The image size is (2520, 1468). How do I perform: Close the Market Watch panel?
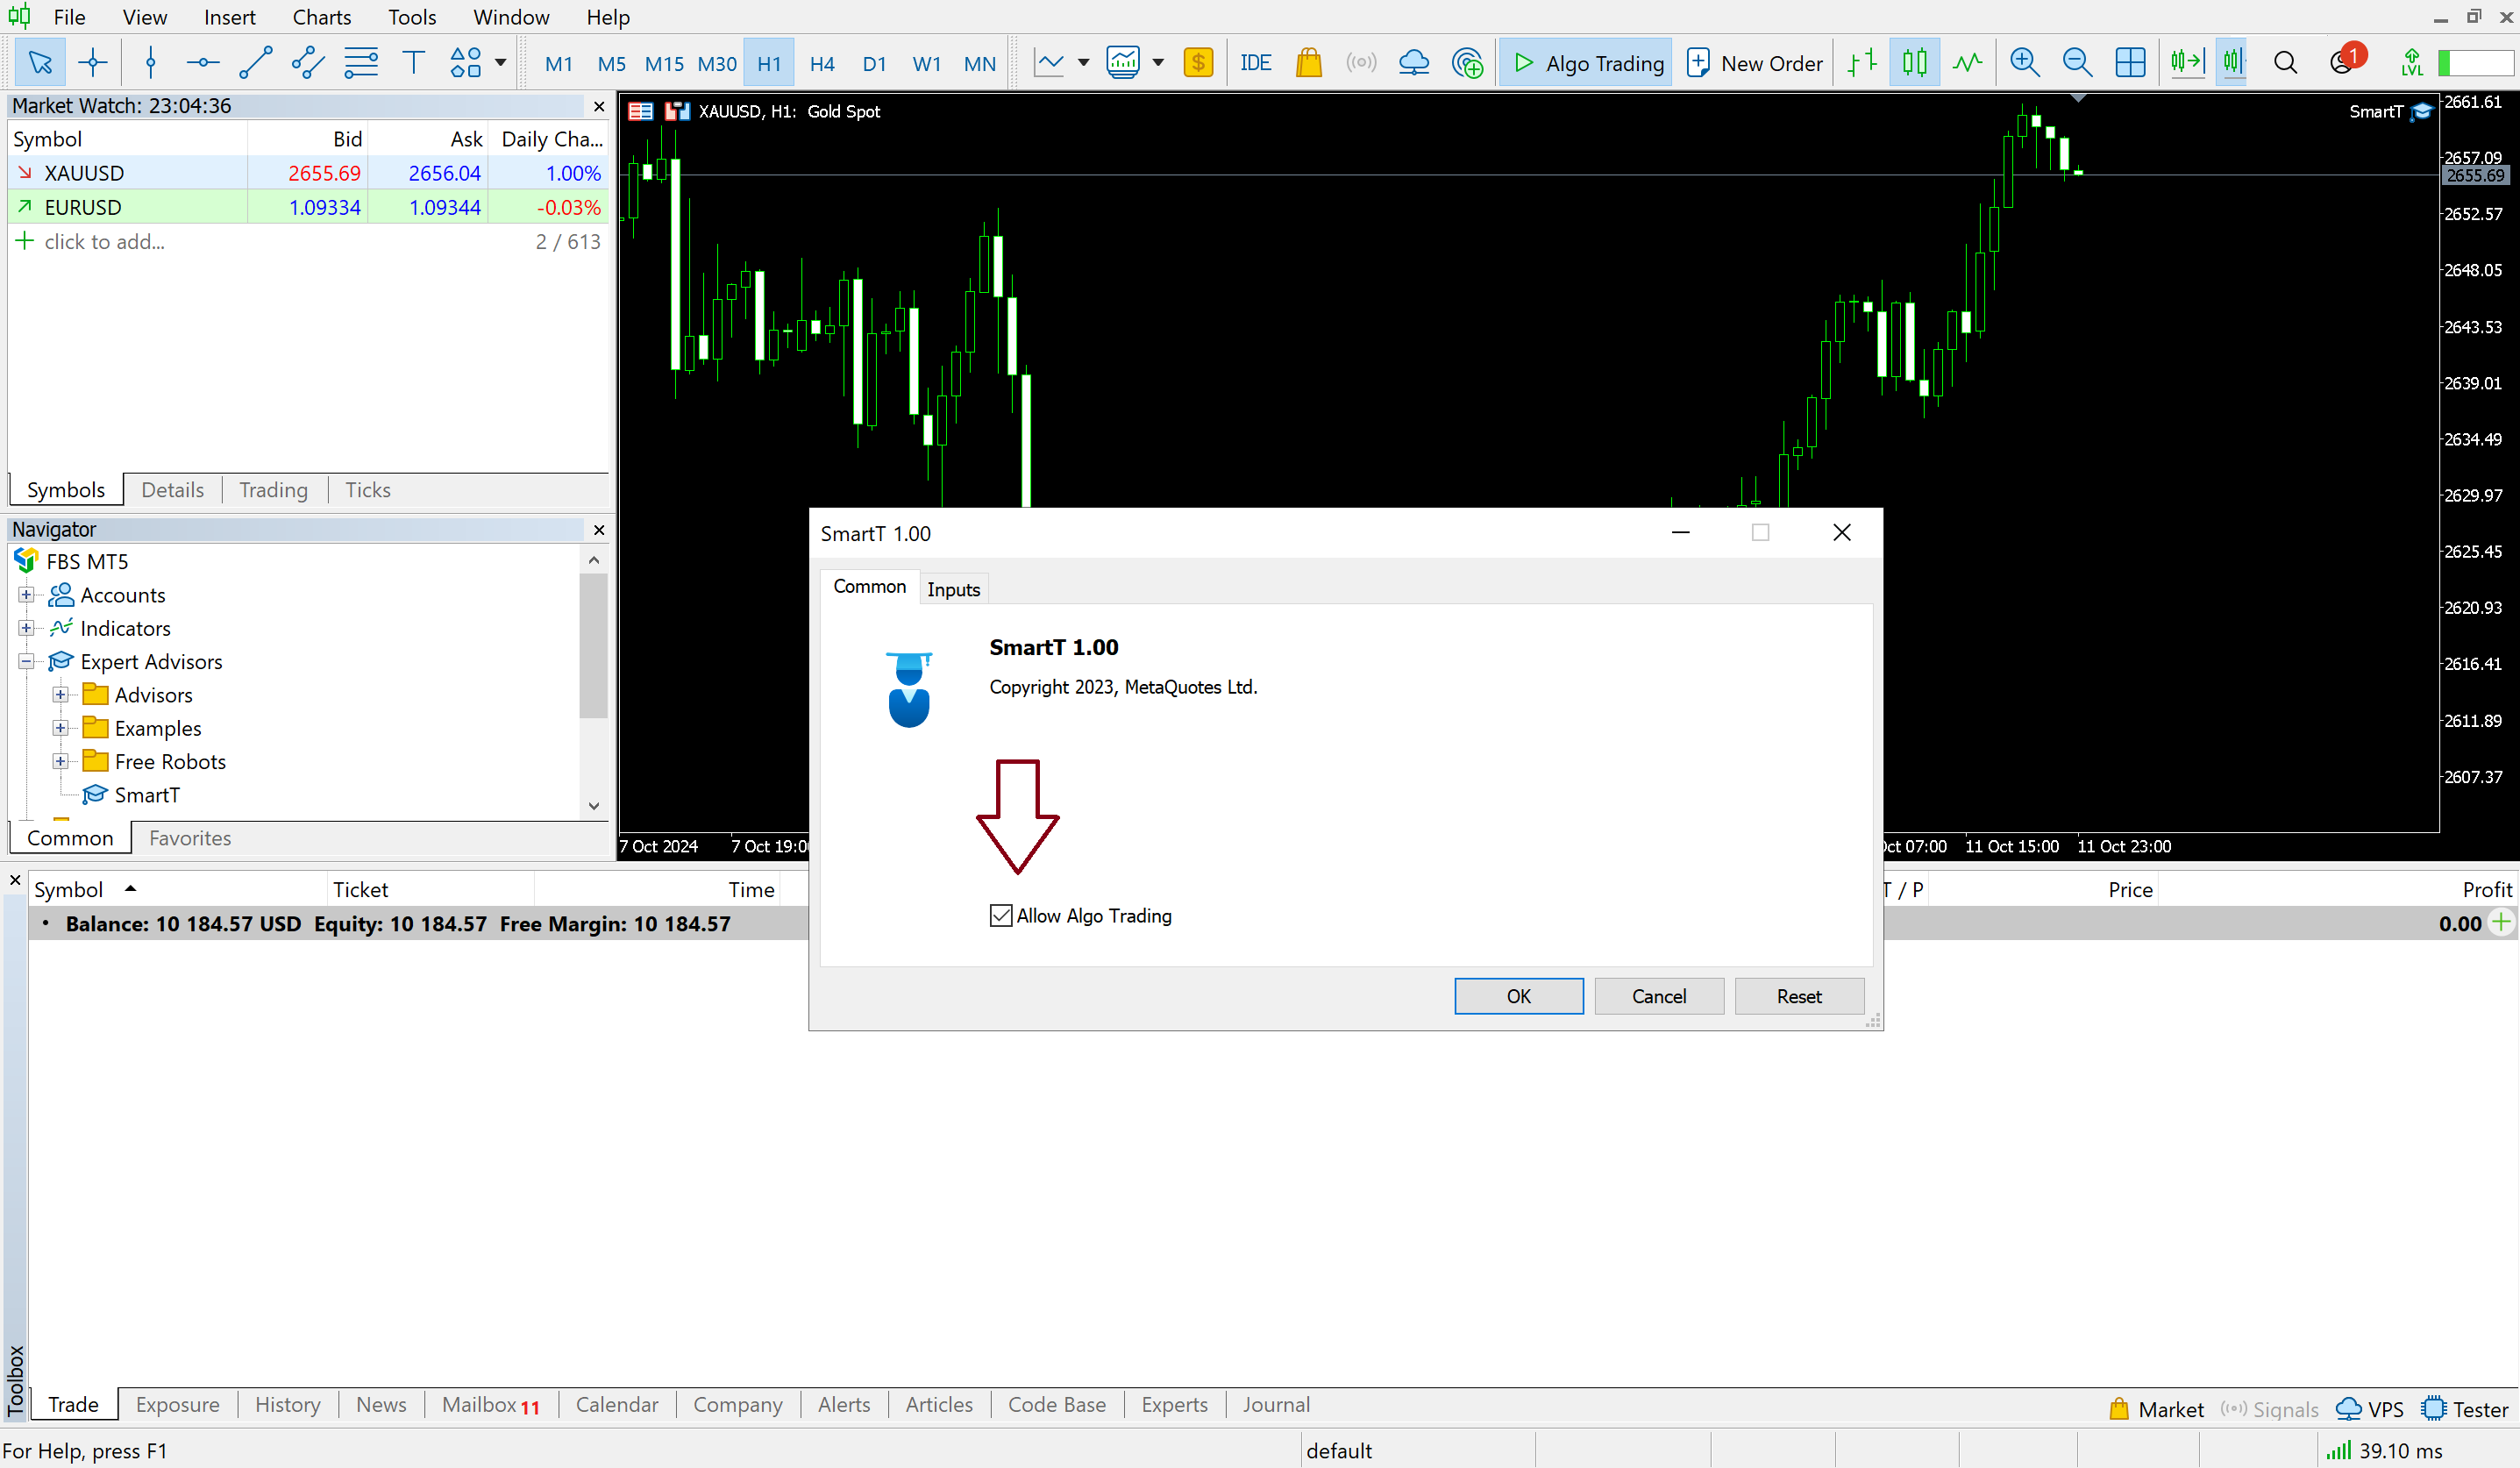[599, 106]
